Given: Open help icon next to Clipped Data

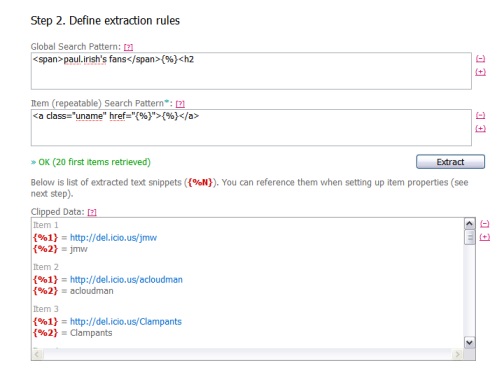Looking at the screenshot, I should pos(92,212).
